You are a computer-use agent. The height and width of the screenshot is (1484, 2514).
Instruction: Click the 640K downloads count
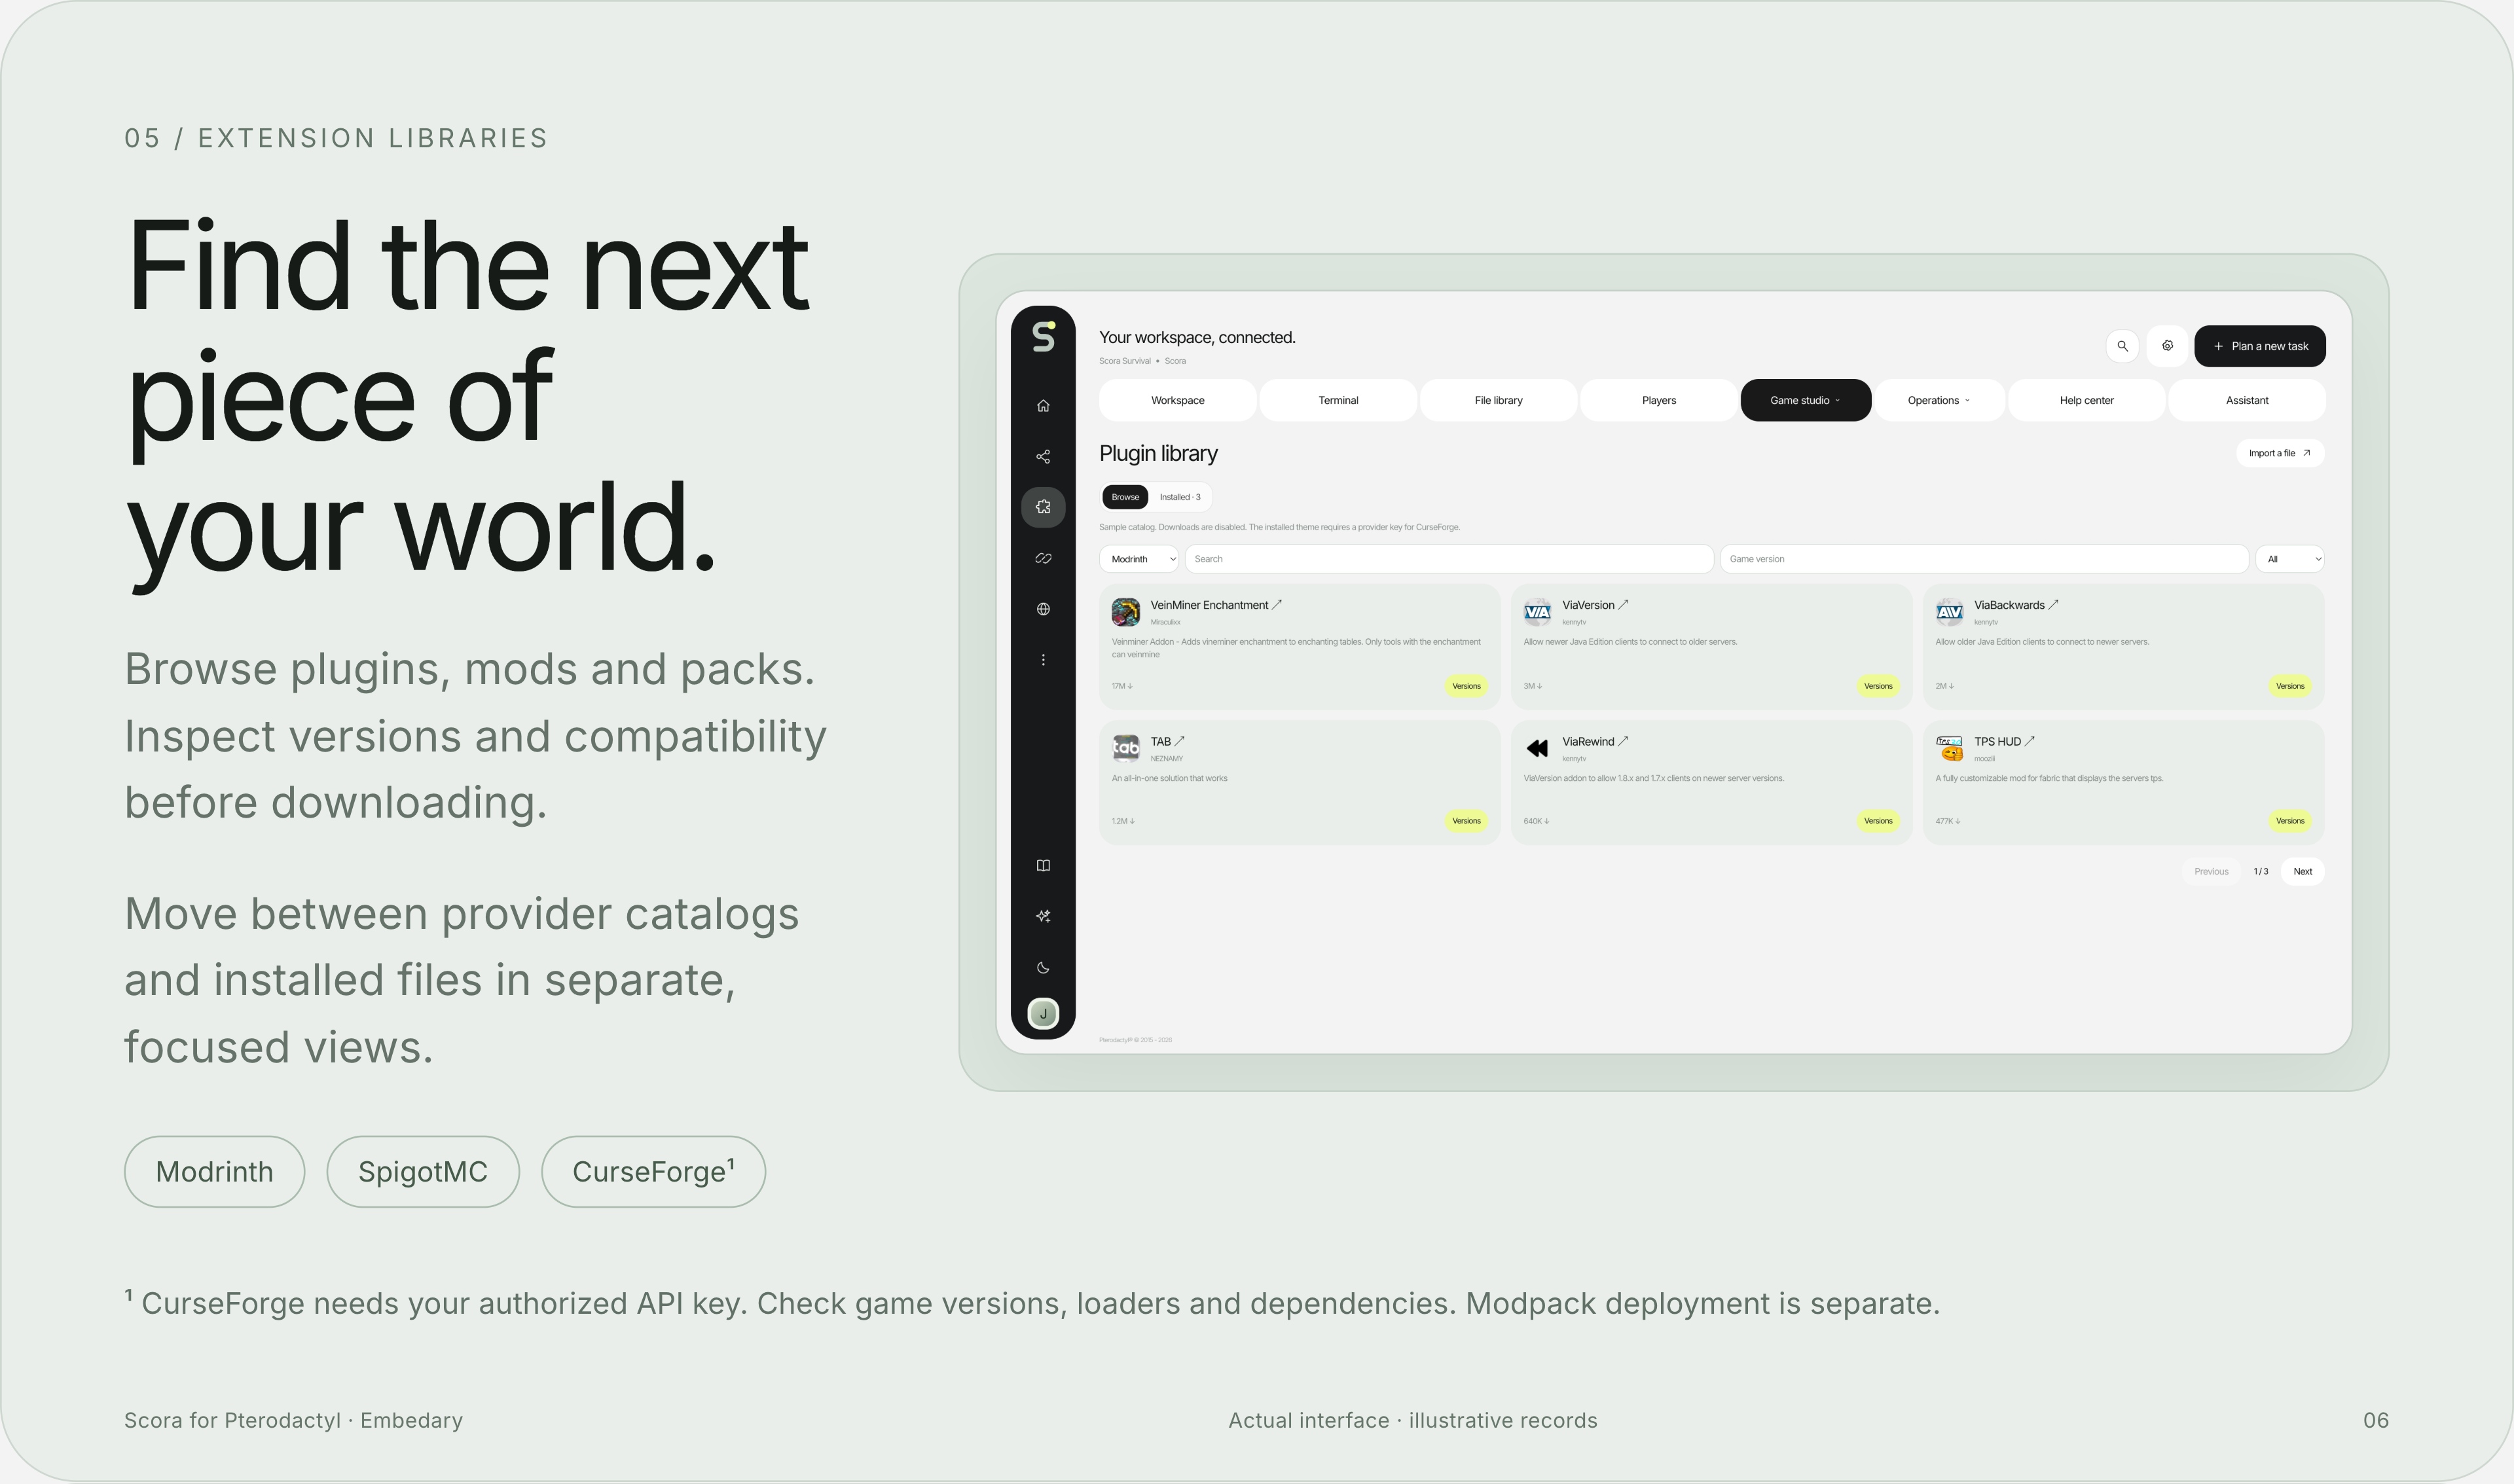(1536, 821)
